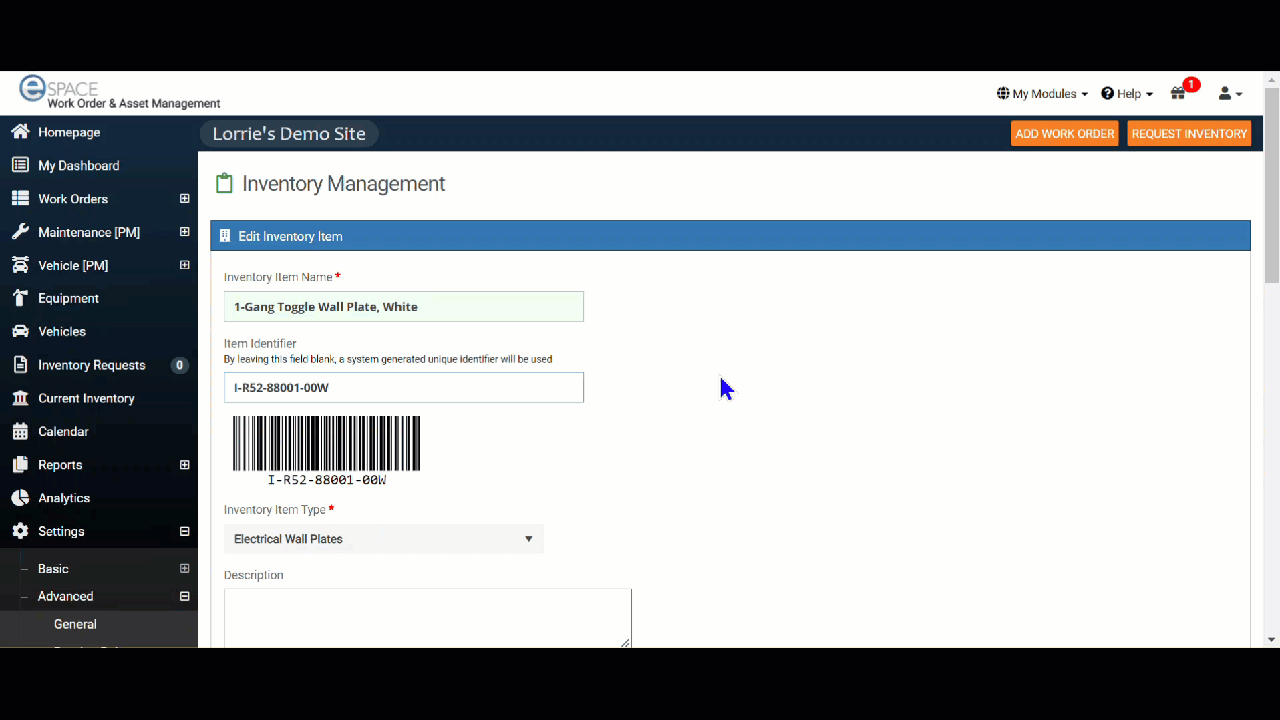The image size is (1280, 720).
Task: Click the ADD WORK ORDER button
Action: point(1064,134)
